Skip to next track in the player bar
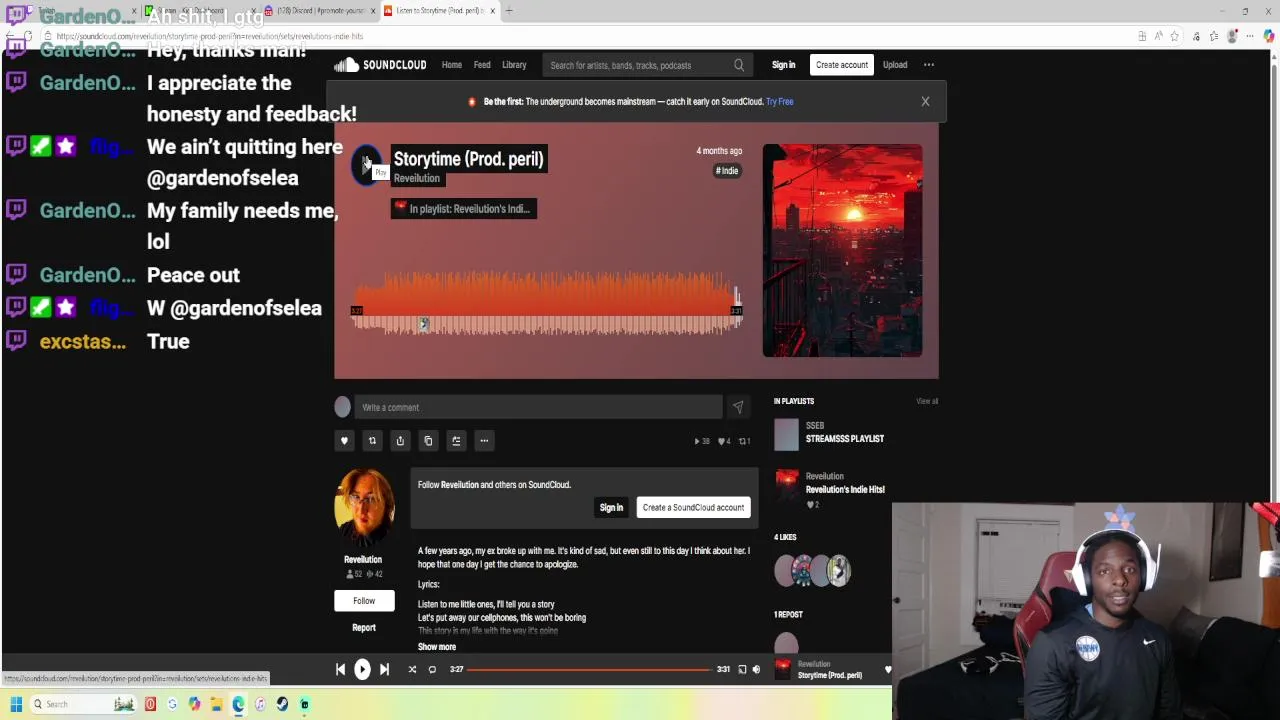The width and height of the screenshot is (1280, 720). 384,670
